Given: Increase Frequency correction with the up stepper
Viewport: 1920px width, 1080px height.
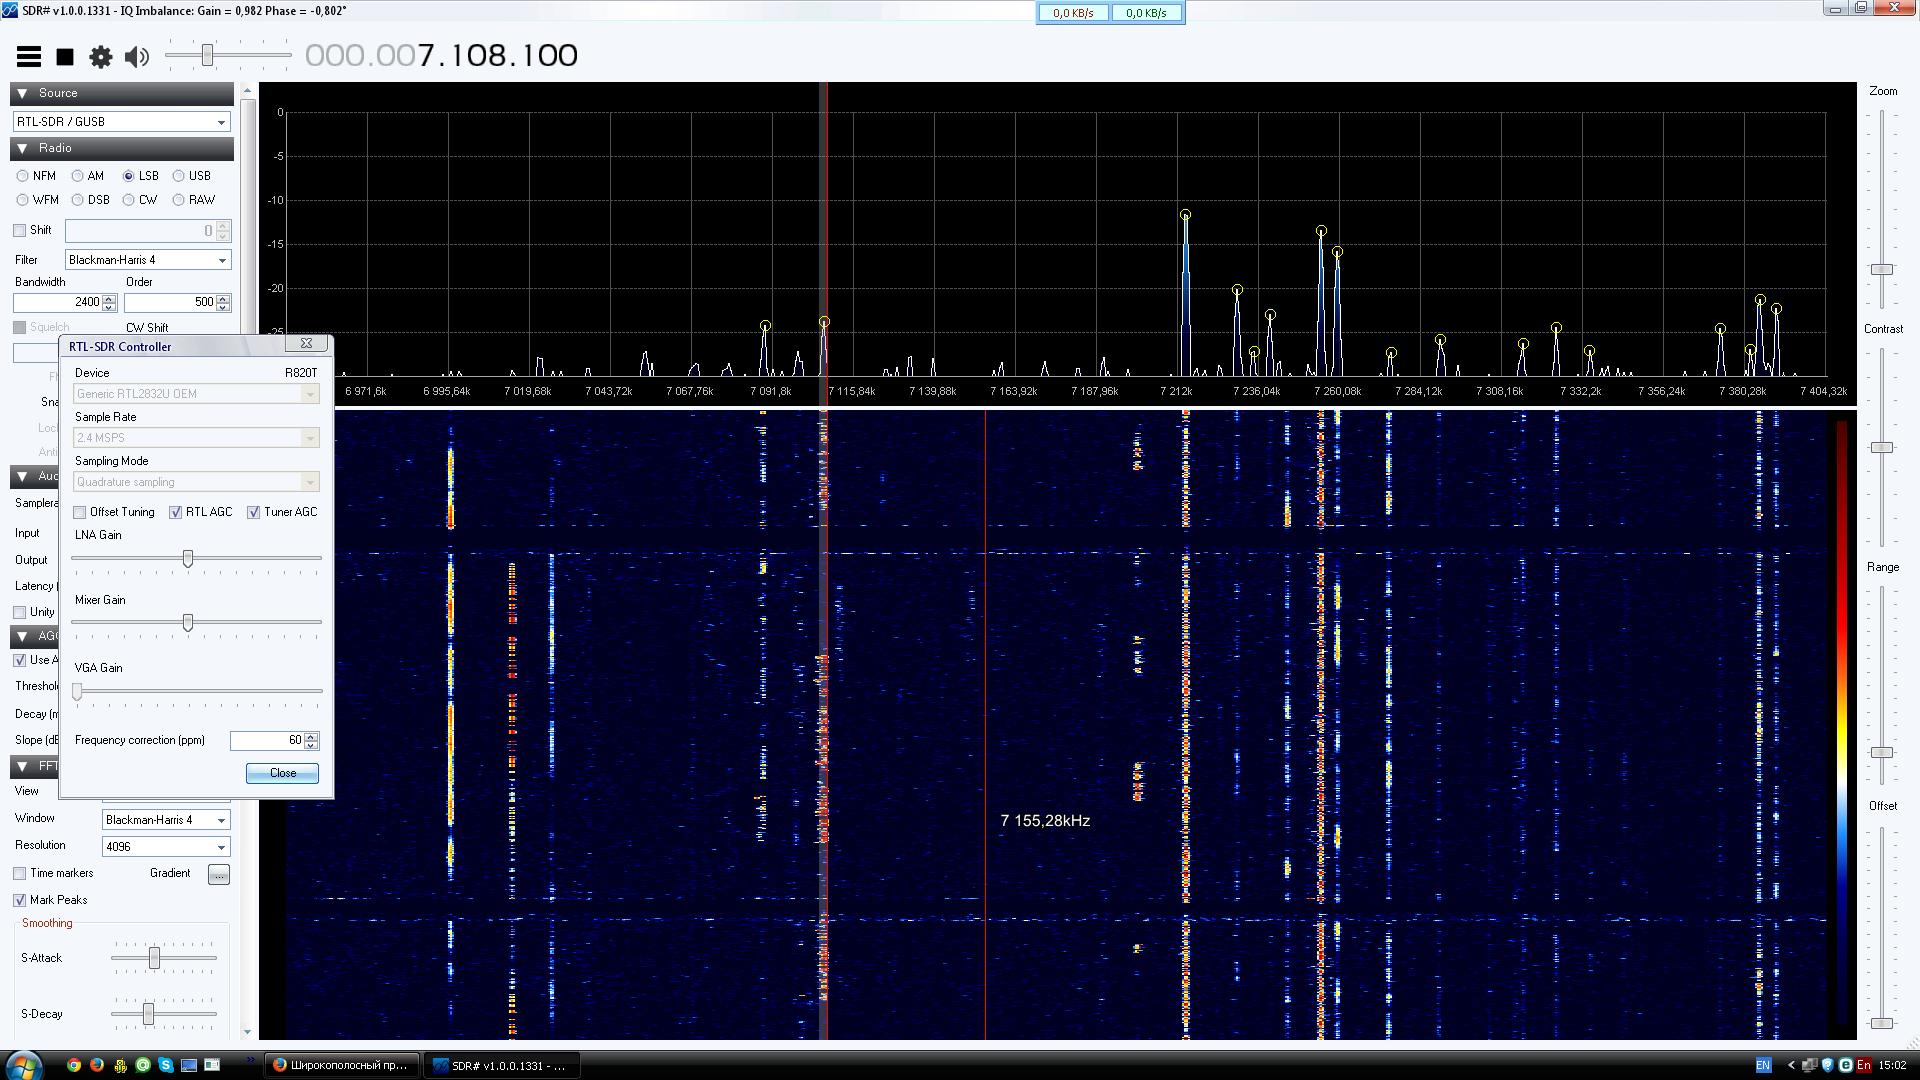Looking at the screenshot, I should [x=312, y=737].
